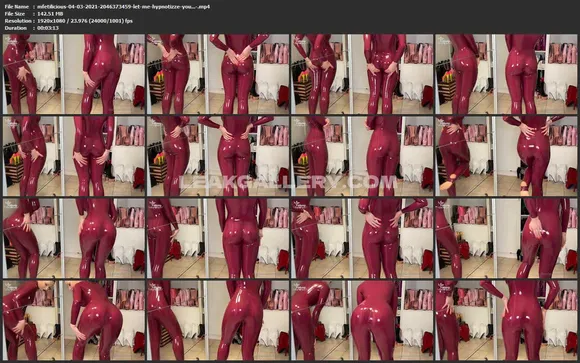Select first thumbnail in the first row

74,74
